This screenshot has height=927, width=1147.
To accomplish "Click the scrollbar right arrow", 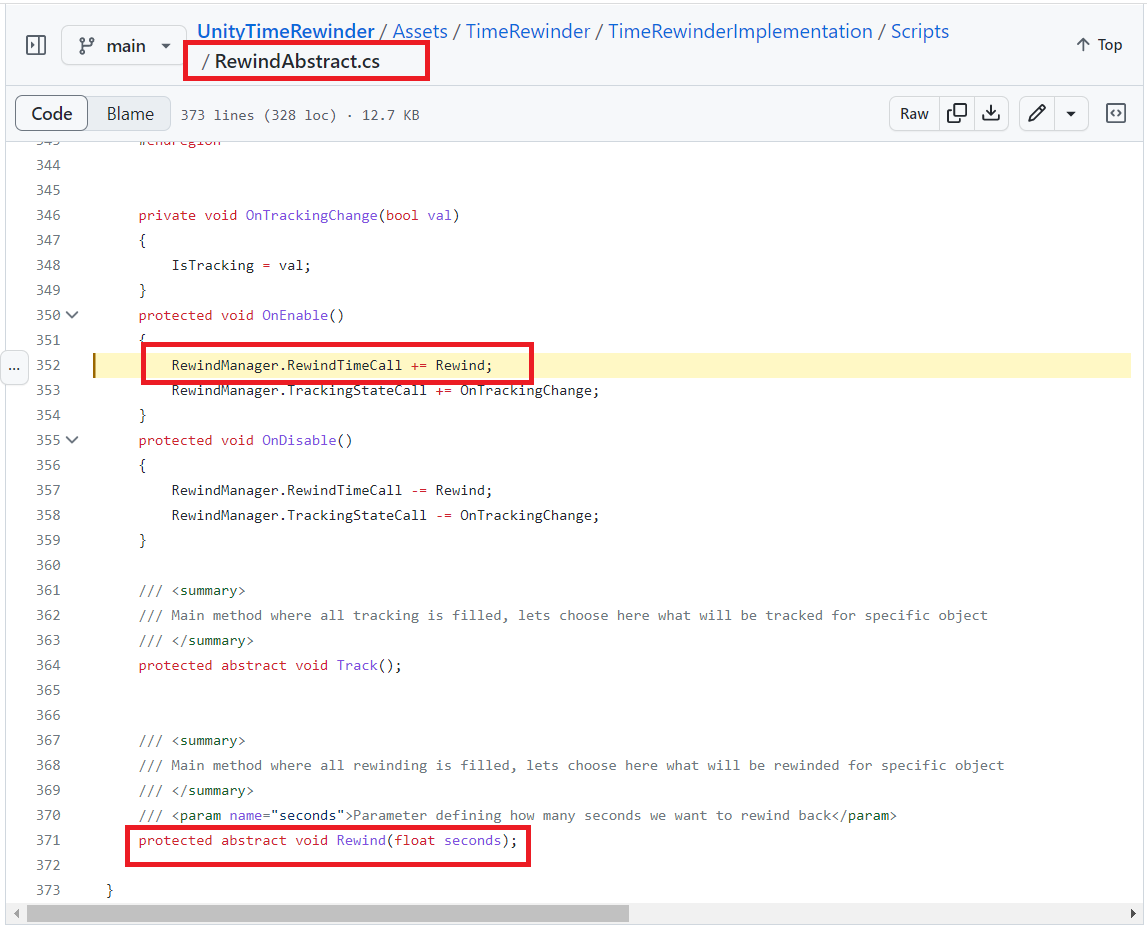I will 1133,914.
